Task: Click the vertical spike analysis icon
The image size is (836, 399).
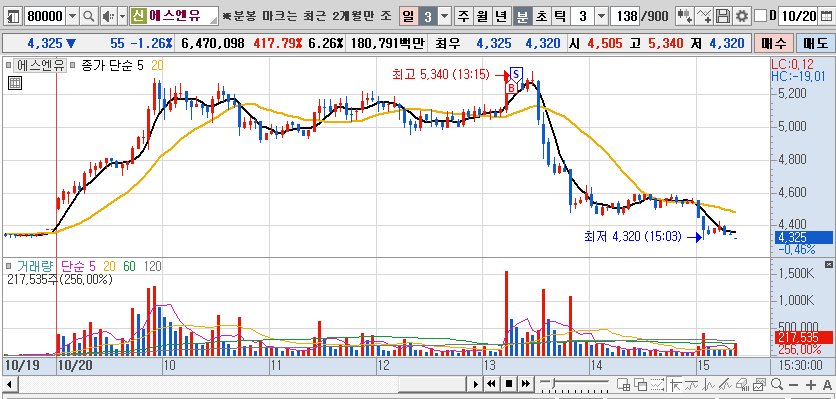Action: tap(709, 384)
